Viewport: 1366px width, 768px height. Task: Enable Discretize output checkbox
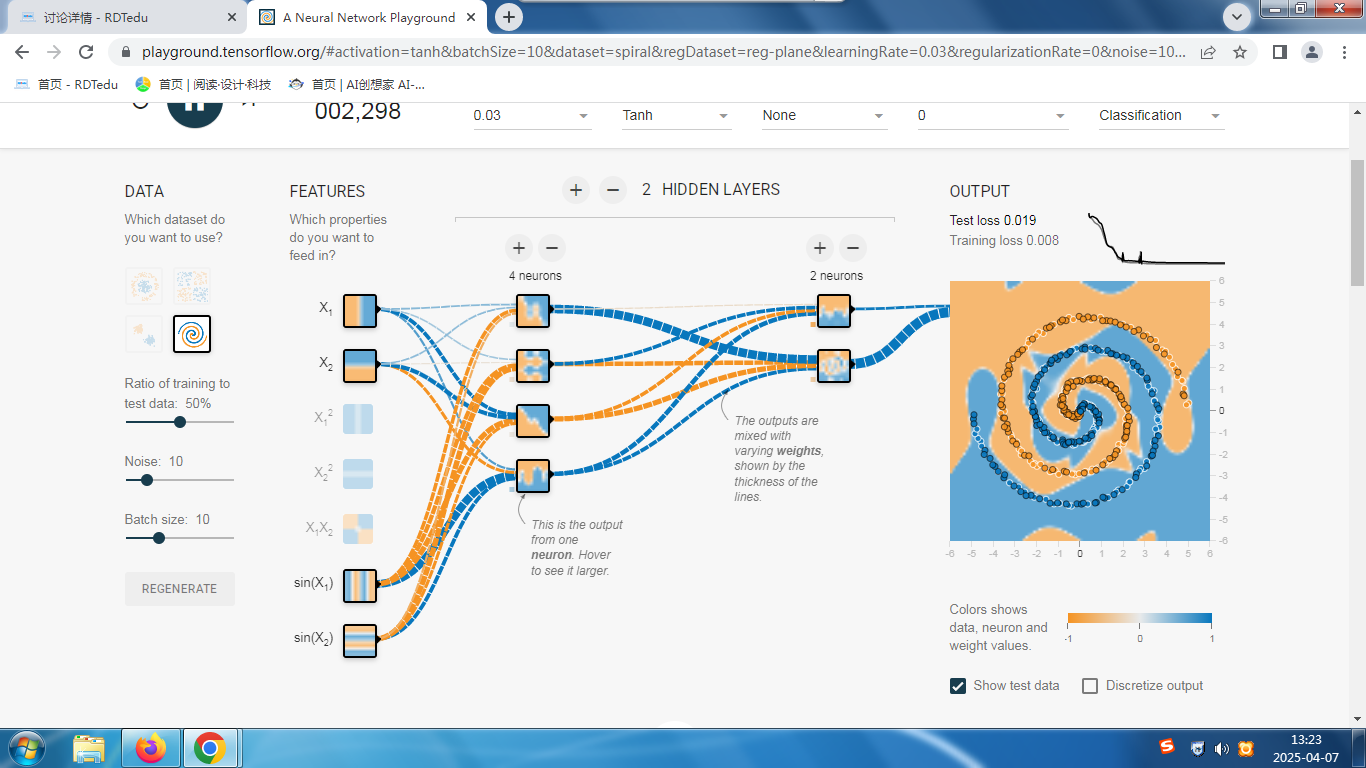(1090, 686)
